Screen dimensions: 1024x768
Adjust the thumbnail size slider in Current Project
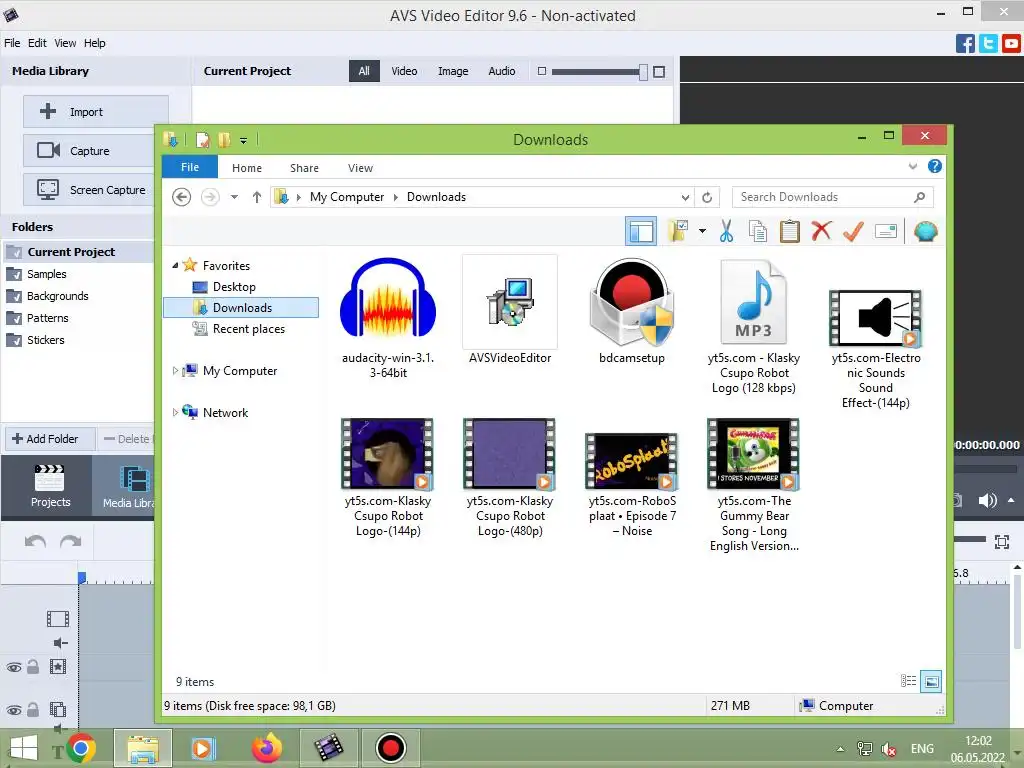pos(644,72)
